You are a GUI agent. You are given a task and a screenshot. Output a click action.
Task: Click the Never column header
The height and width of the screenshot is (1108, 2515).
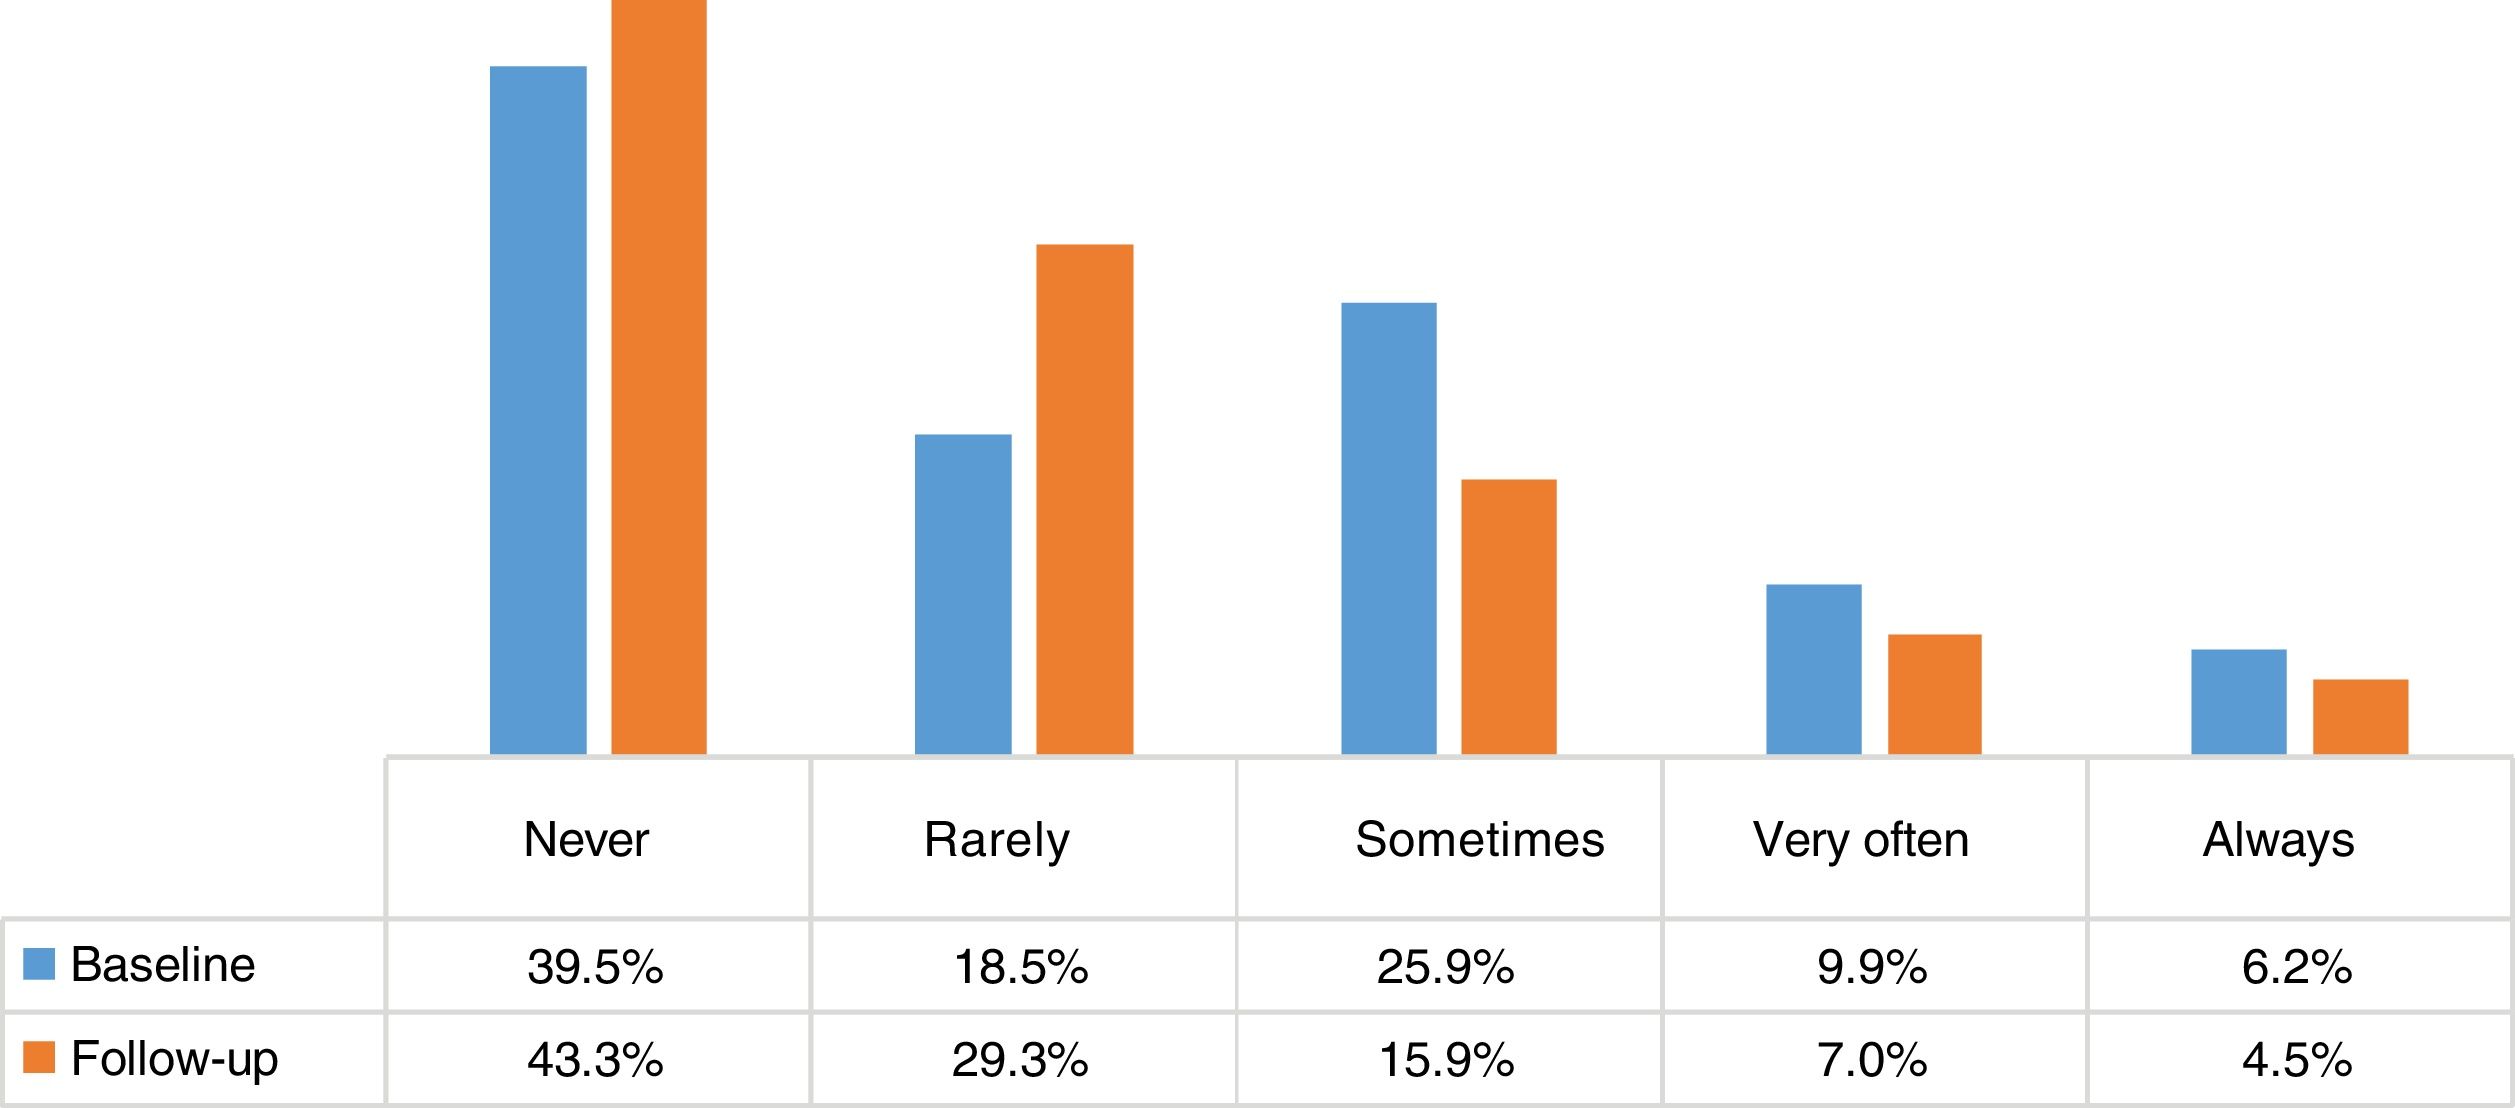coord(587,840)
